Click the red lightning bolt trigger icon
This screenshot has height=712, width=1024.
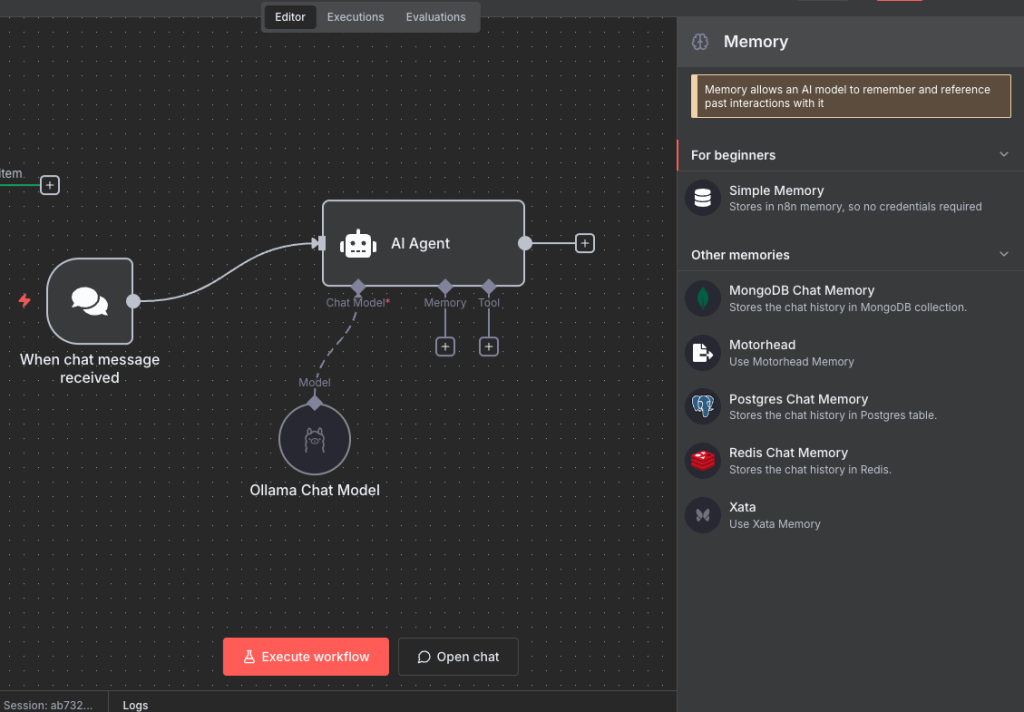tap(25, 301)
